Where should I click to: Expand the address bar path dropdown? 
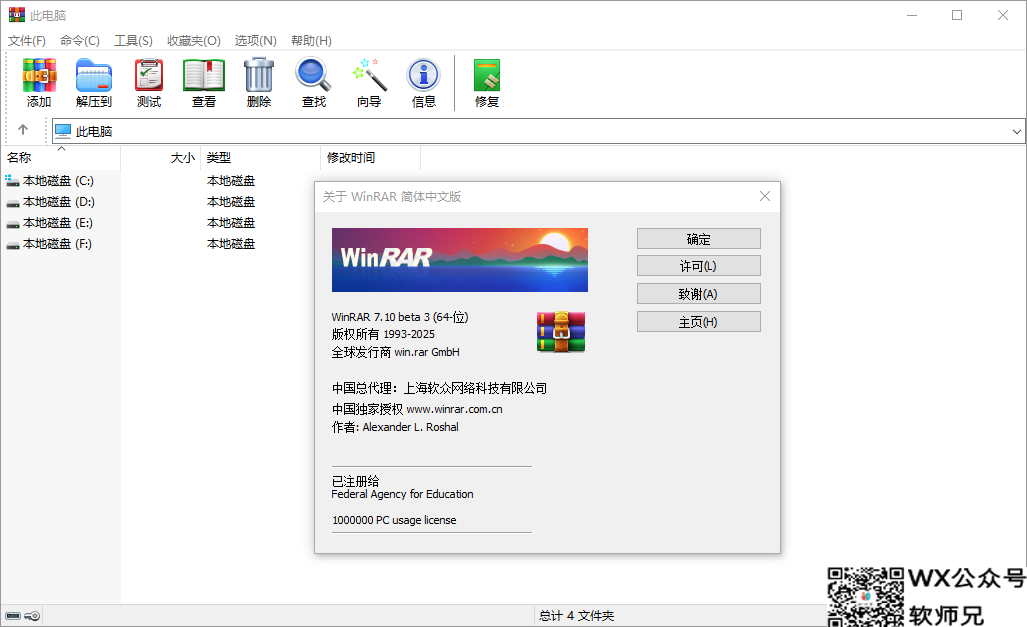coord(1017,131)
